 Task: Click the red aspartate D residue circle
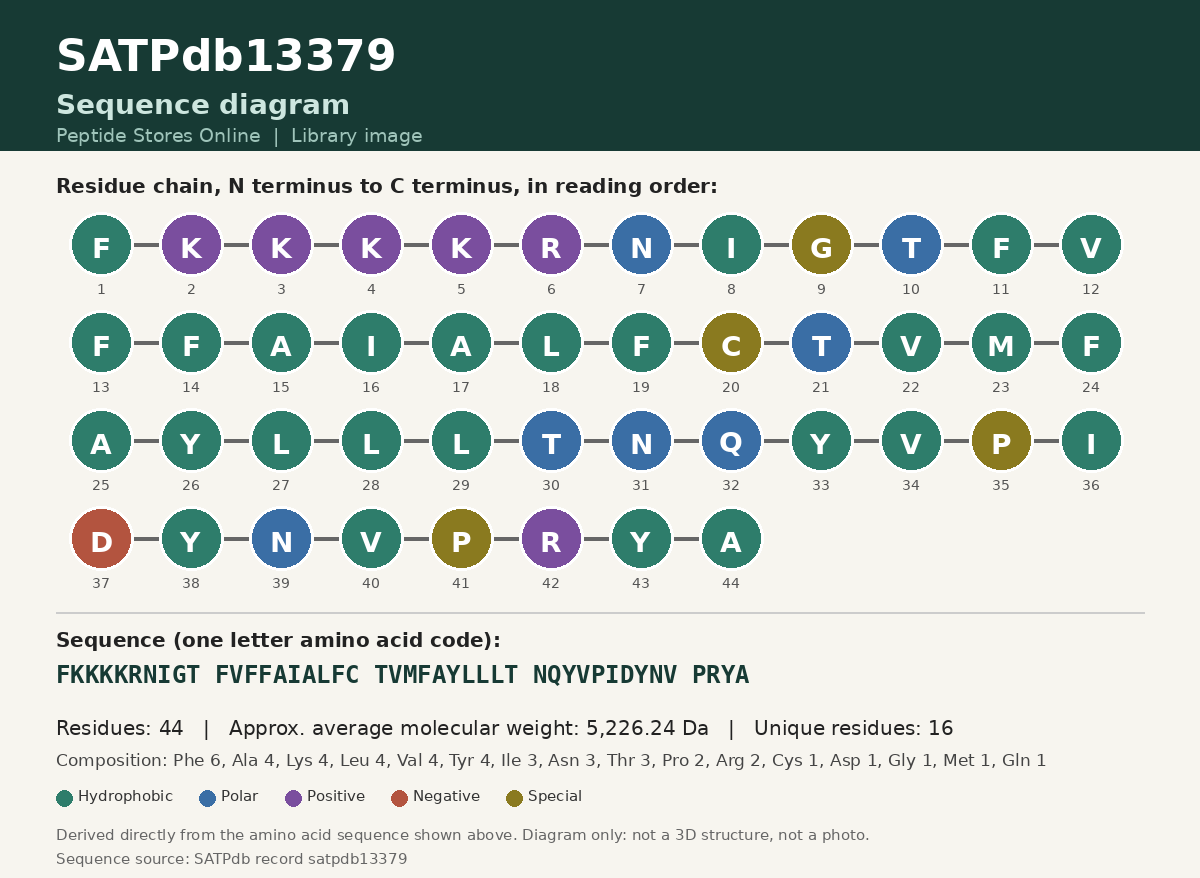101,539
